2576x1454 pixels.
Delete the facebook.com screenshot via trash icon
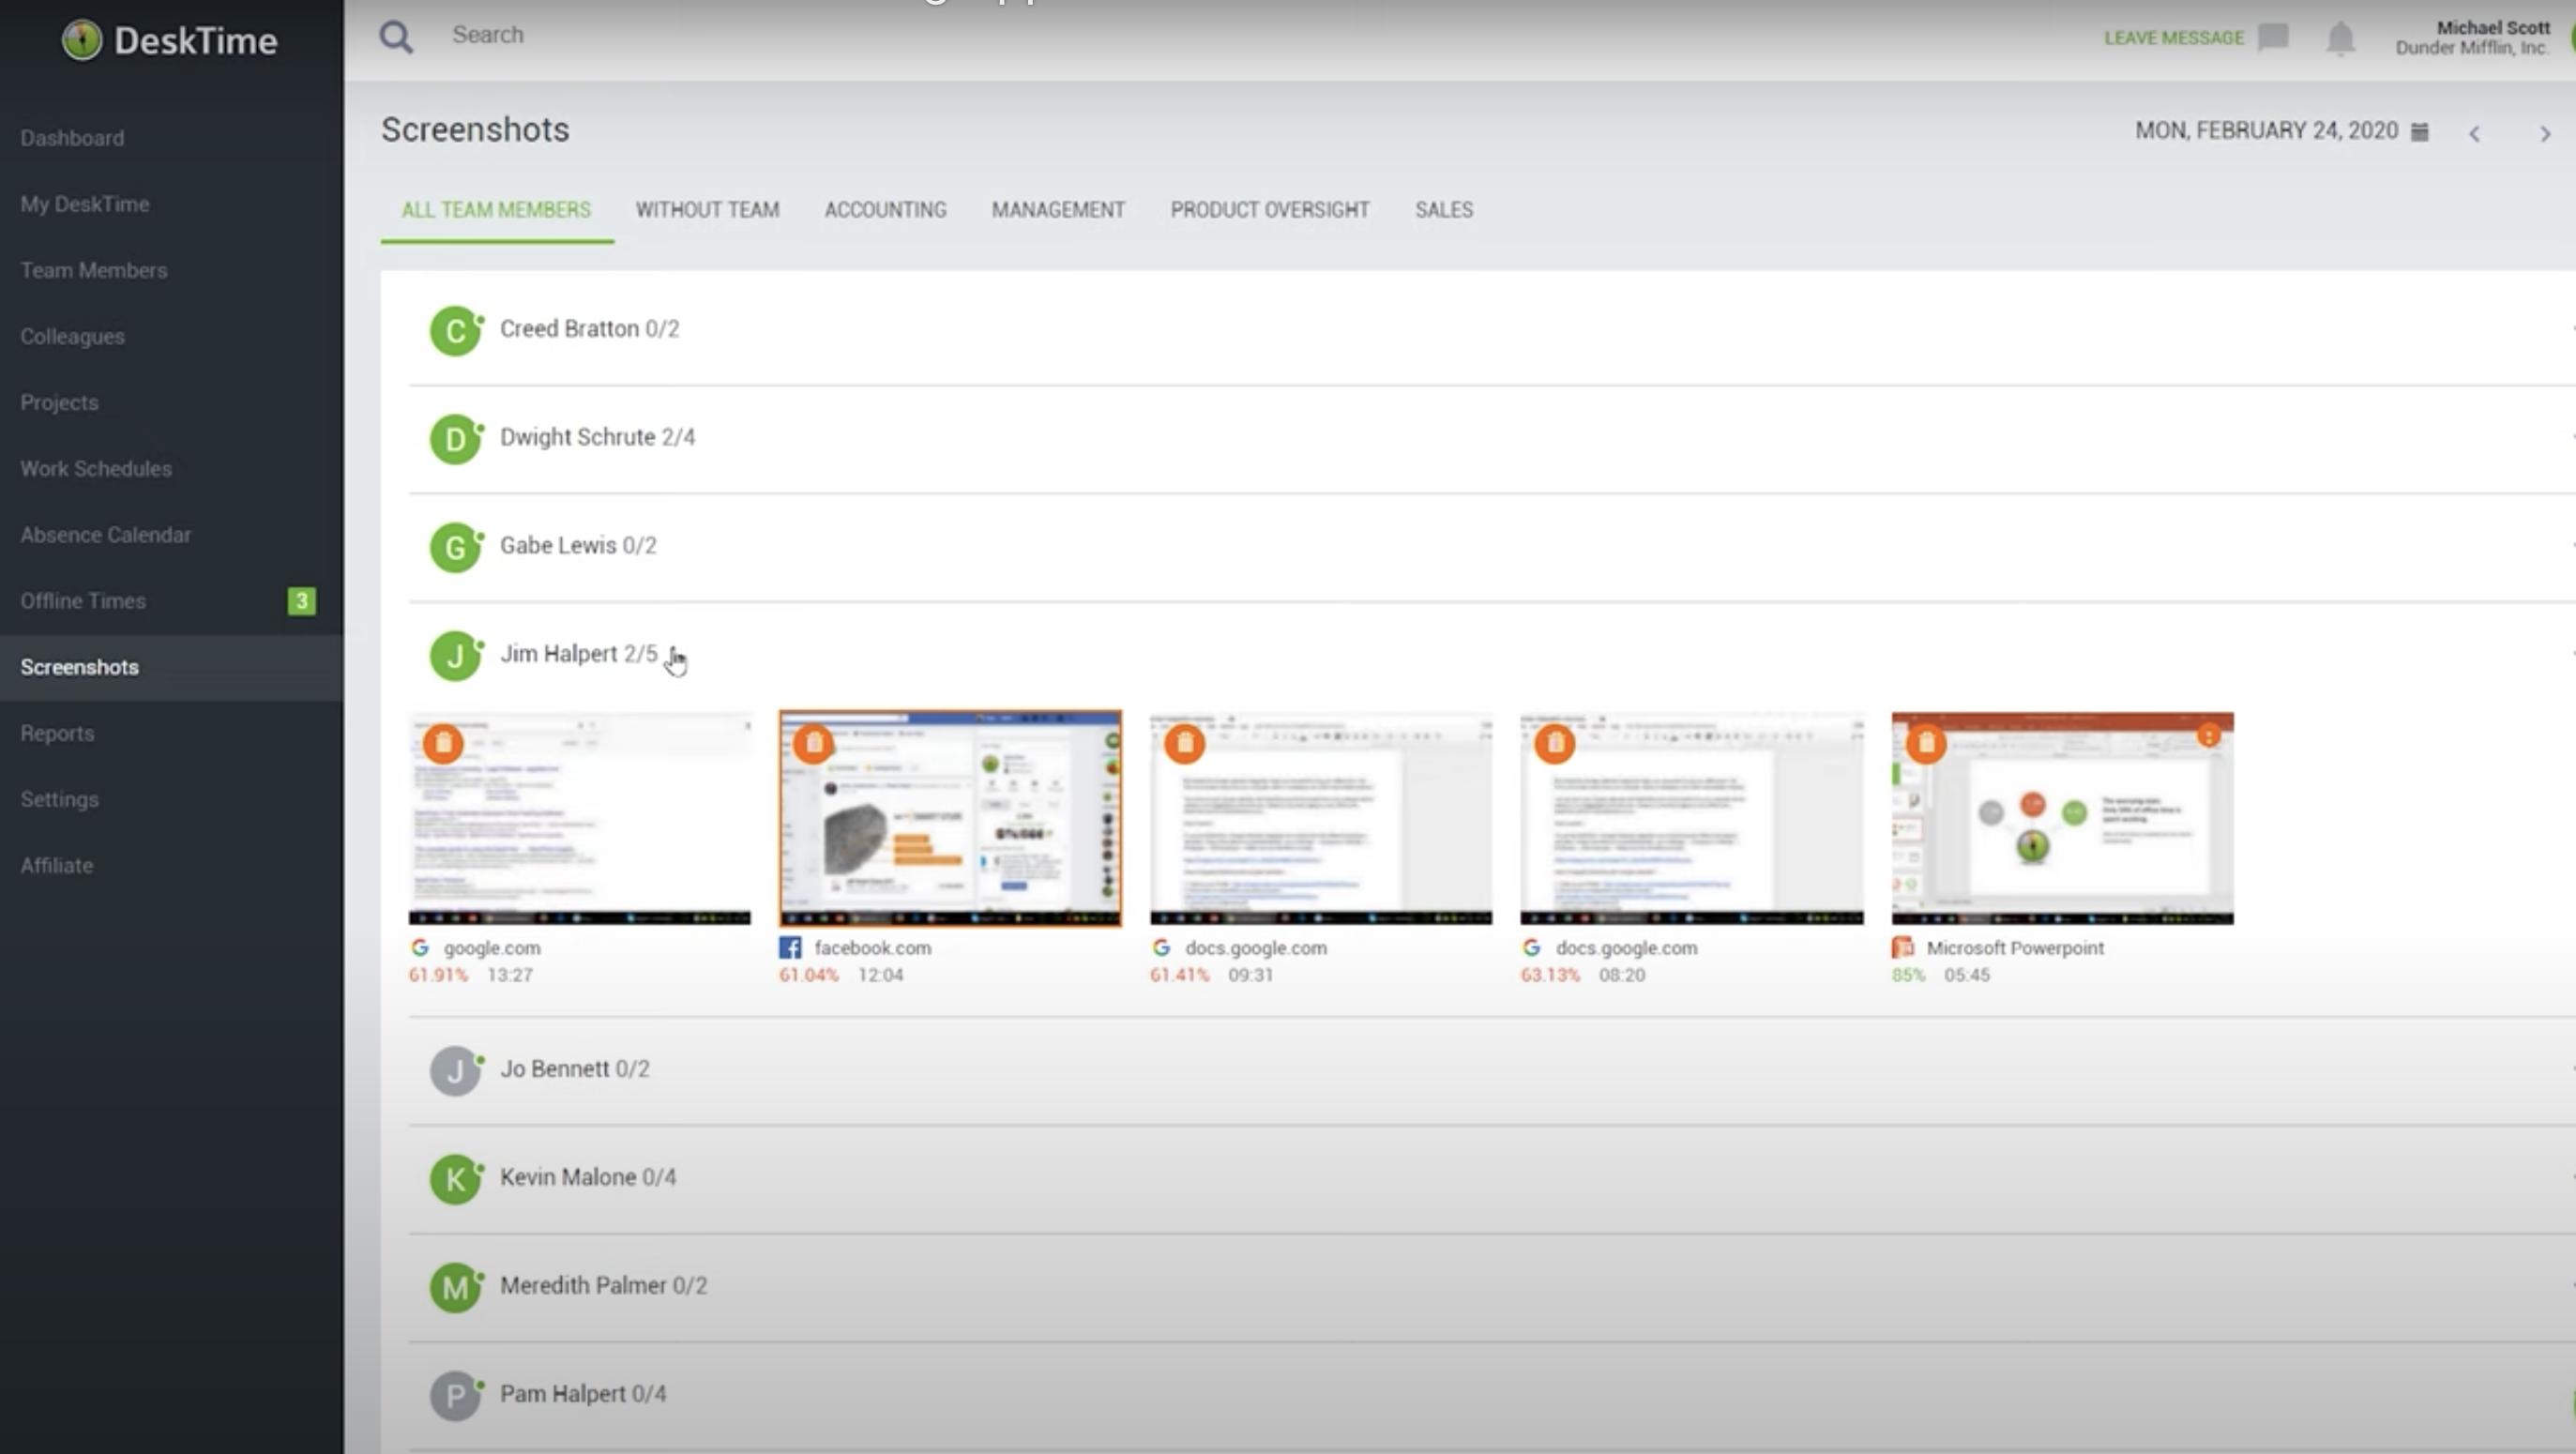tap(814, 743)
